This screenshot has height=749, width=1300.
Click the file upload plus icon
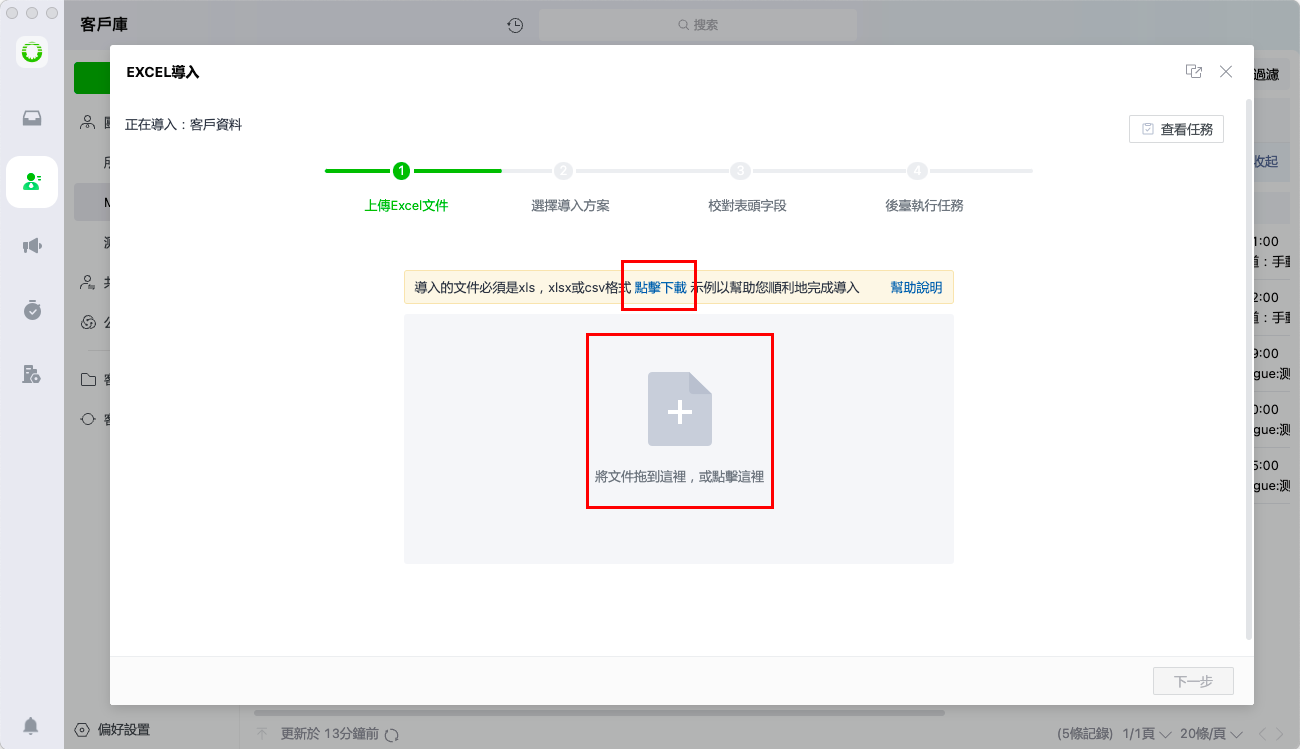coord(680,409)
